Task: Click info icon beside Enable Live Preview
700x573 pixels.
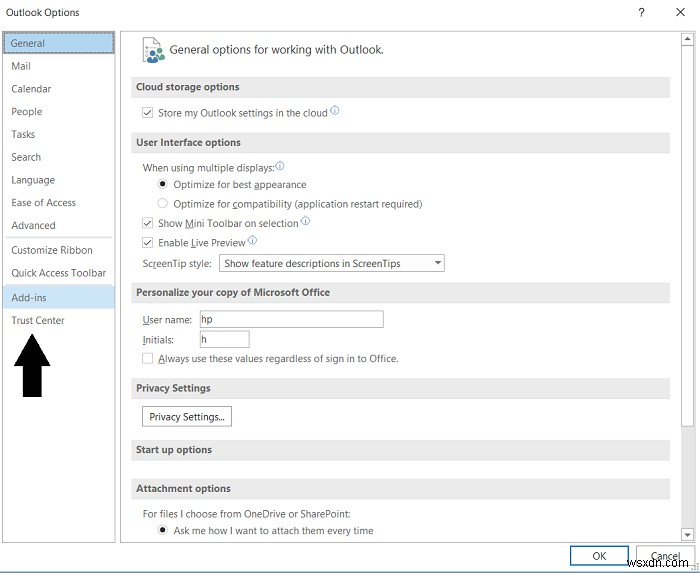Action: pos(252,241)
